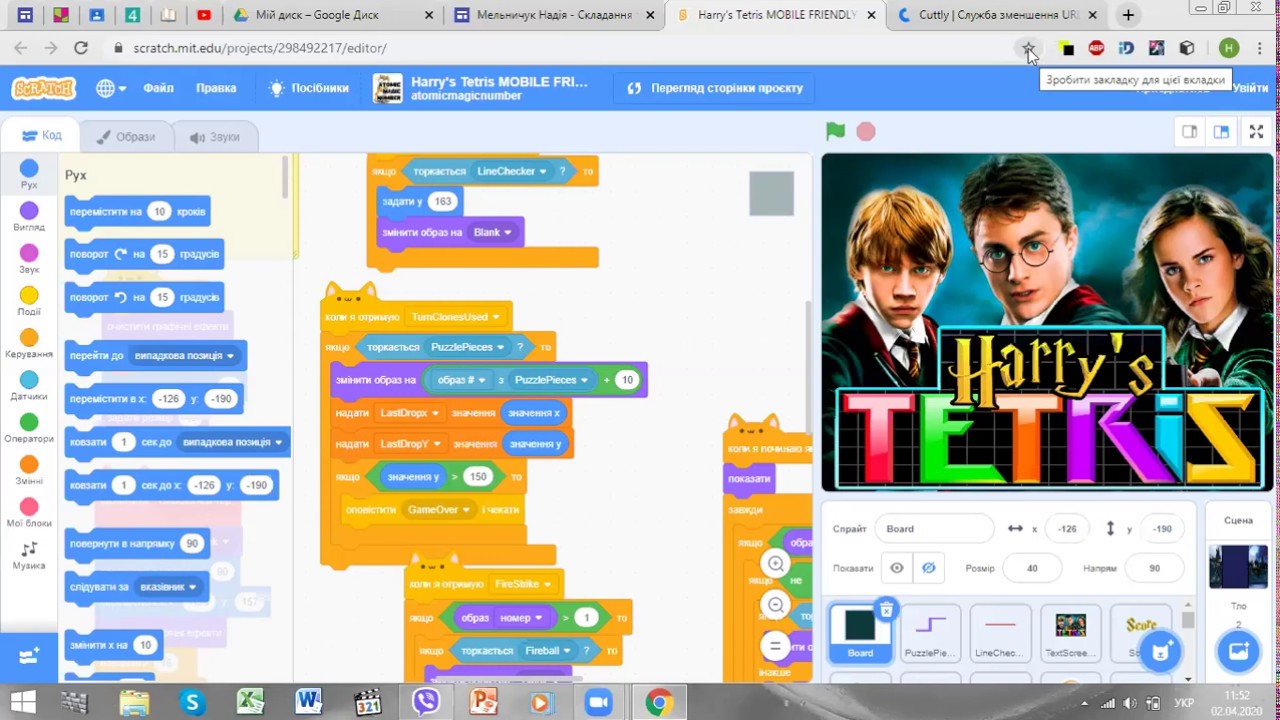Reset the workspace zoom
The image size is (1280, 720).
click(x=775, y=646)
